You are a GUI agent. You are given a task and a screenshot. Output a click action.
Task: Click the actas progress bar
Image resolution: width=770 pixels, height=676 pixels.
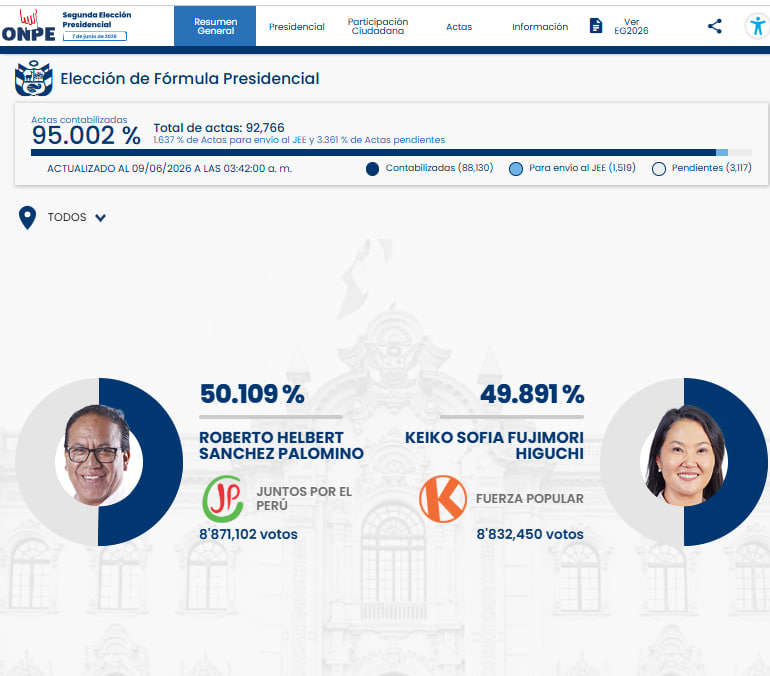(x=391, y=153)
